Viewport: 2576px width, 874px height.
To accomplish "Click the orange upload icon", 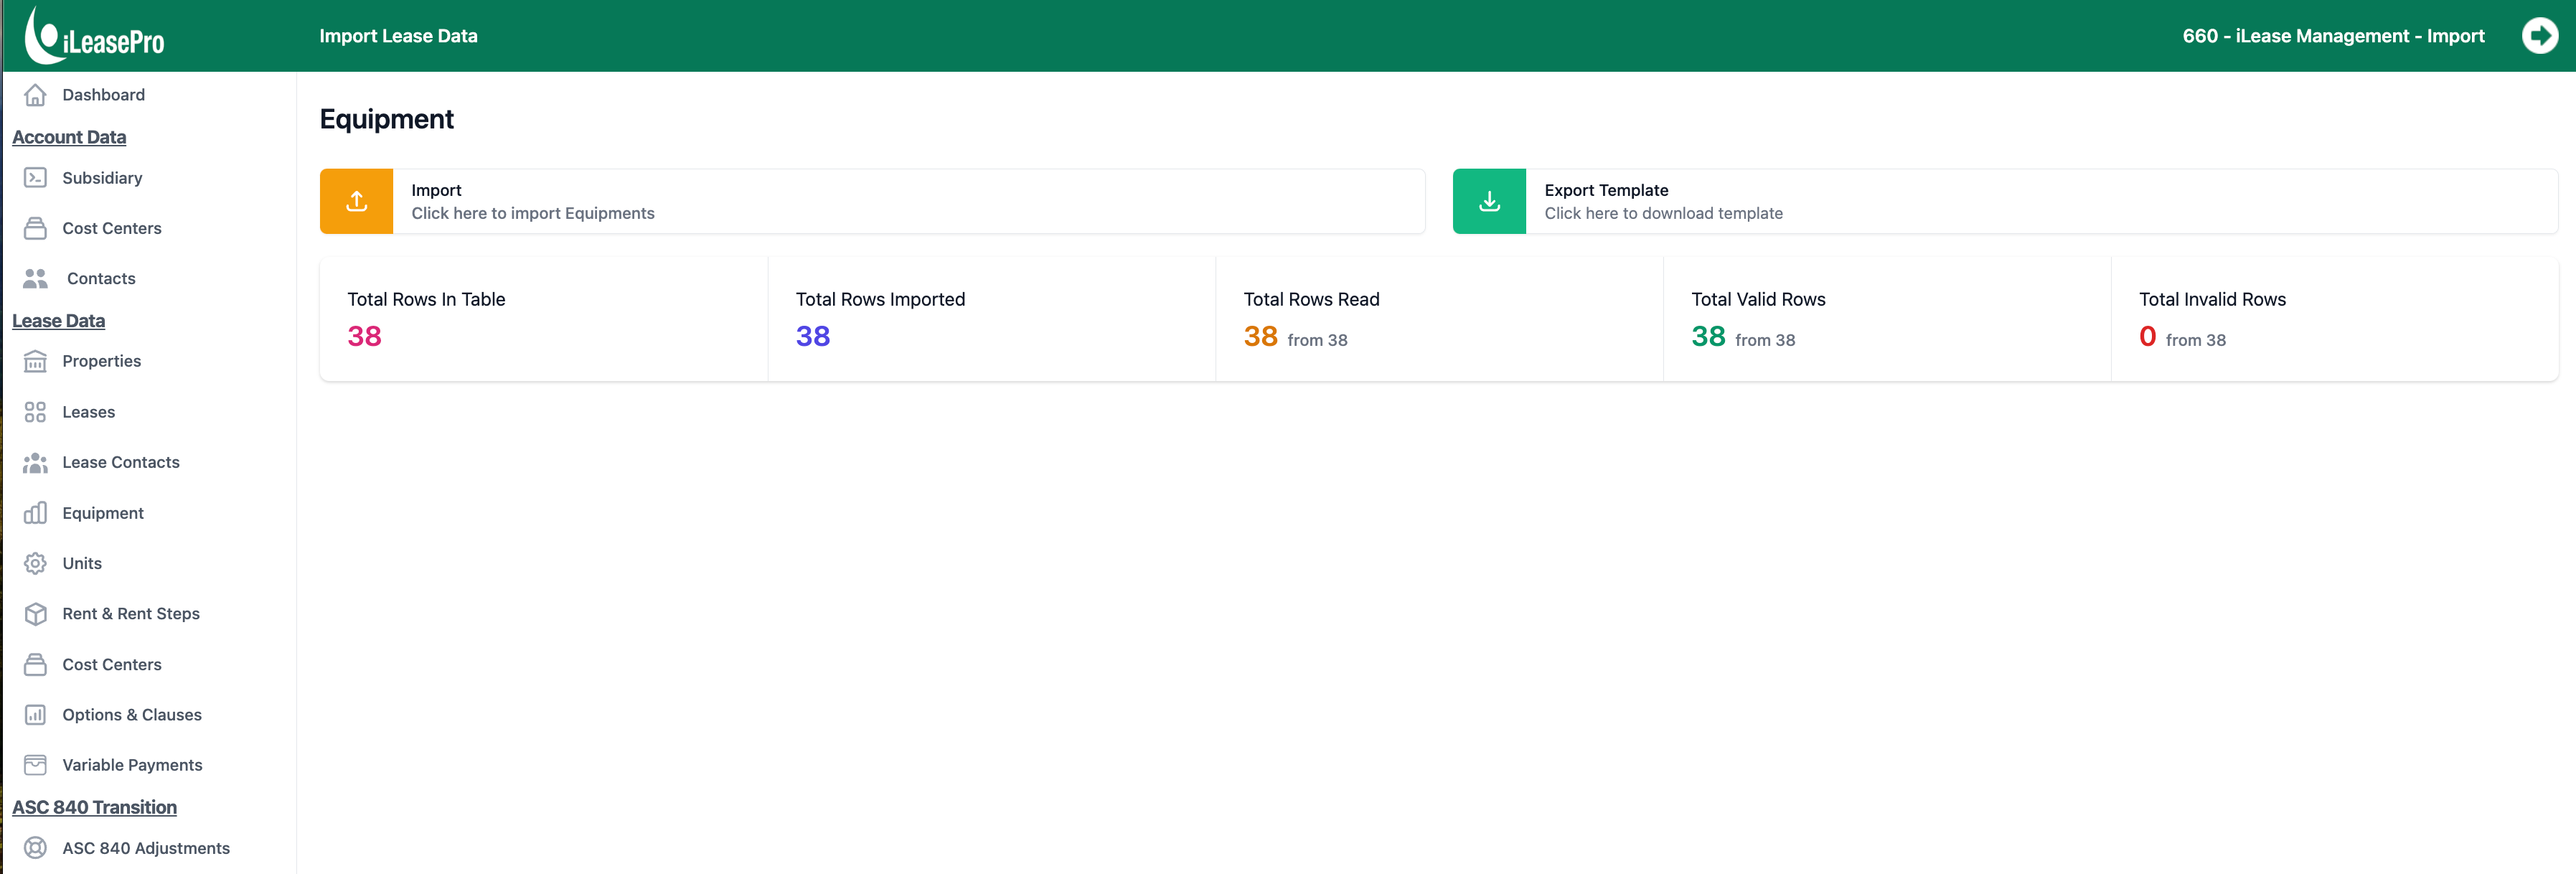I will pyautogui.click(x=357, y=201).
